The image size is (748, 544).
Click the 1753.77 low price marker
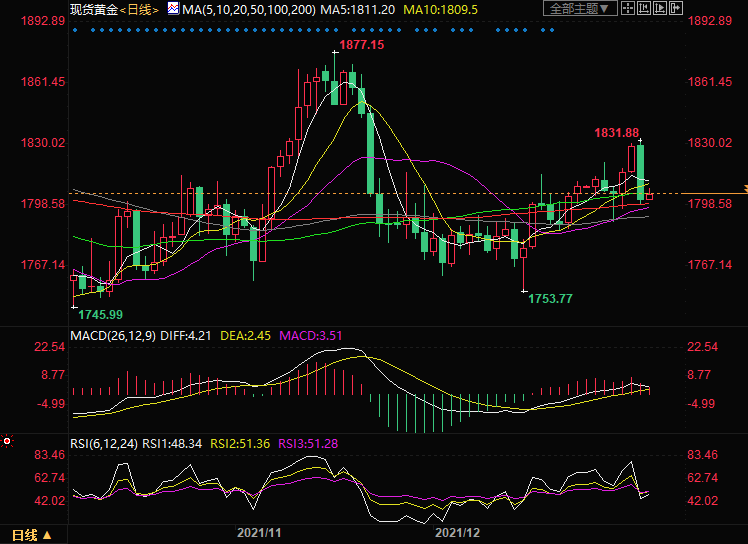(550, 298)
